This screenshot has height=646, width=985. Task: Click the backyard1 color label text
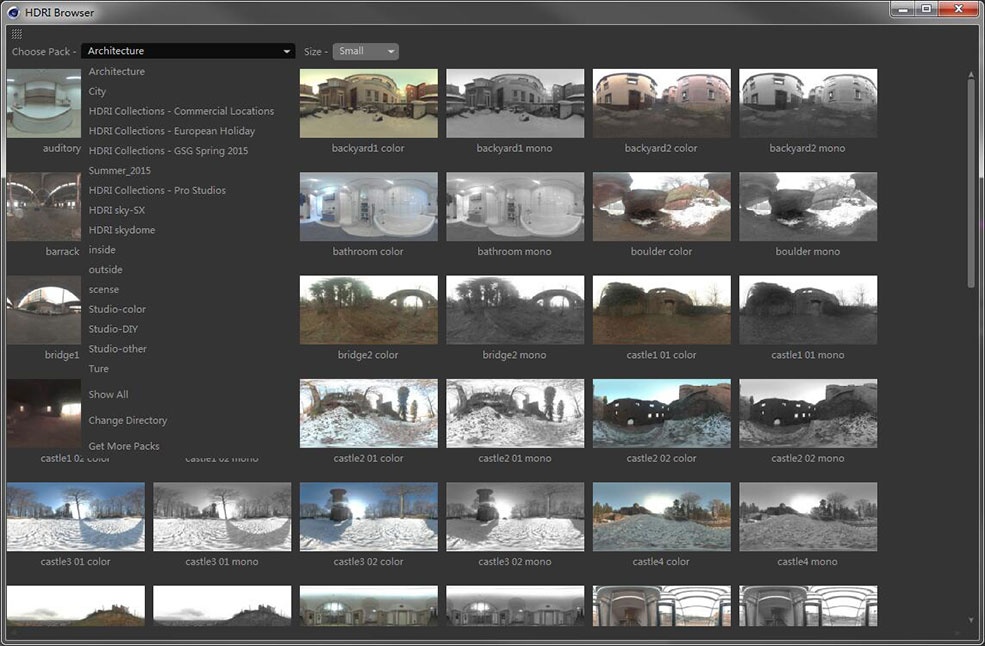pyautogui.click(x=368, y=148)
